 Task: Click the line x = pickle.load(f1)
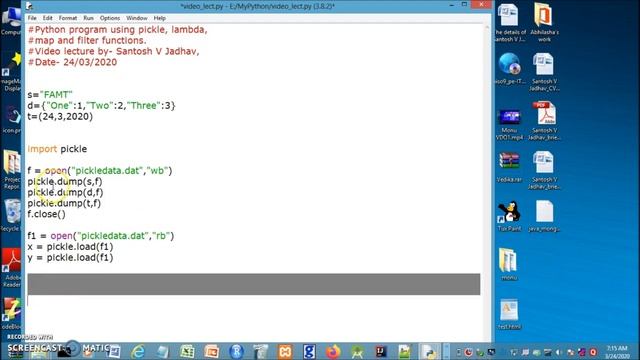pyautogui.click(x=70, y=247)
